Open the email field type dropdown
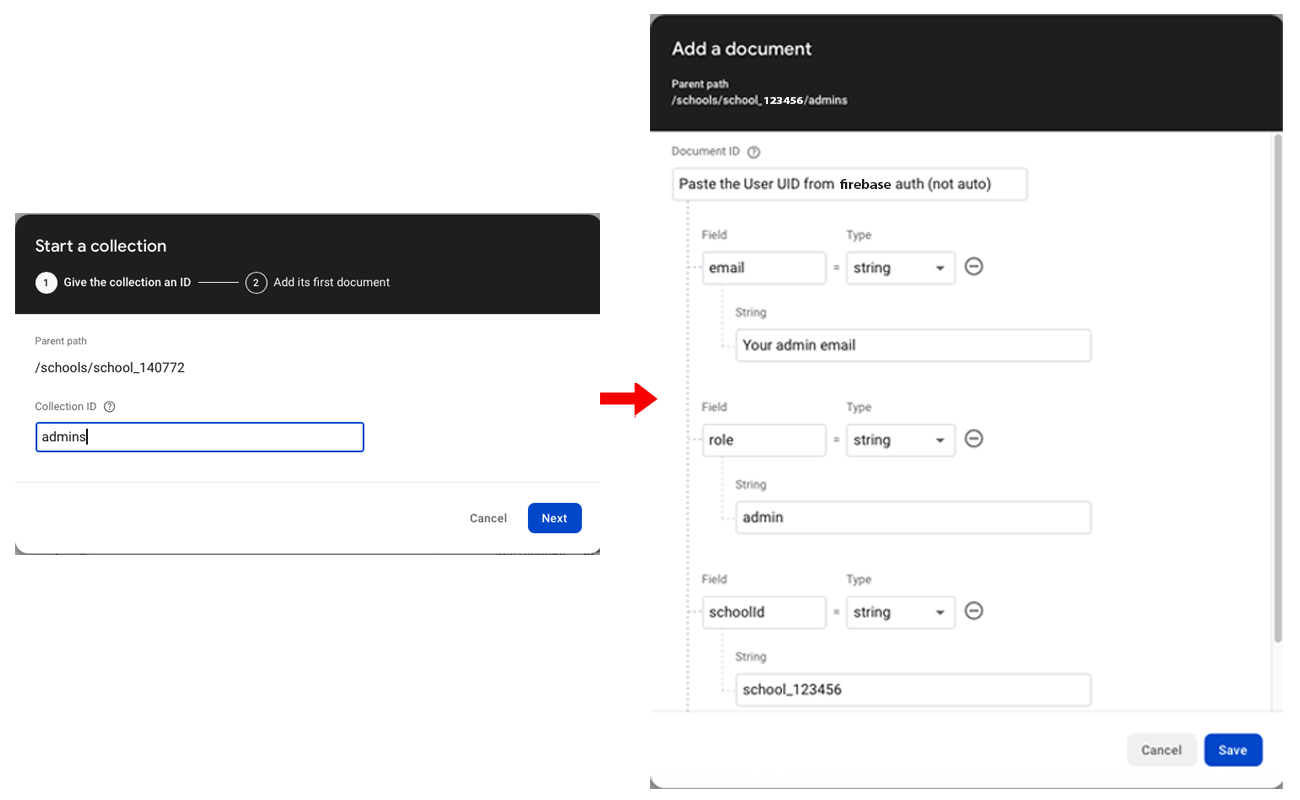 pos(900,267)
